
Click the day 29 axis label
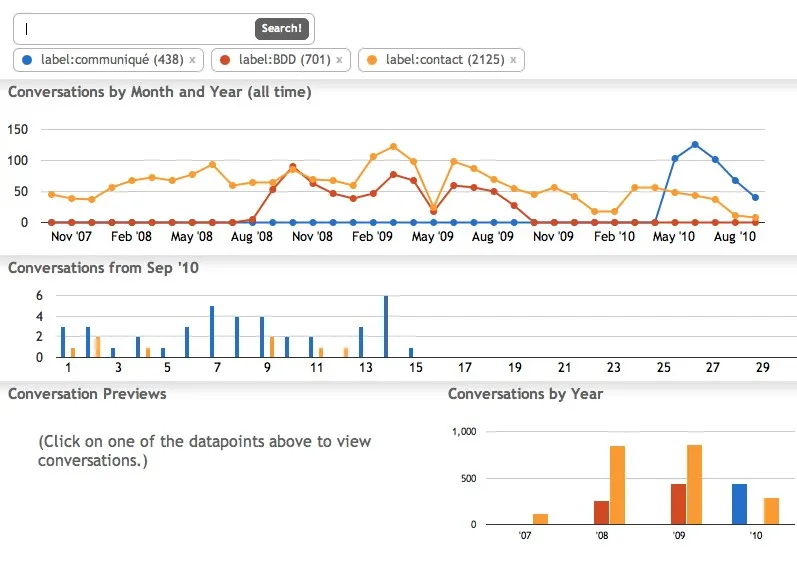coord(762,368)
